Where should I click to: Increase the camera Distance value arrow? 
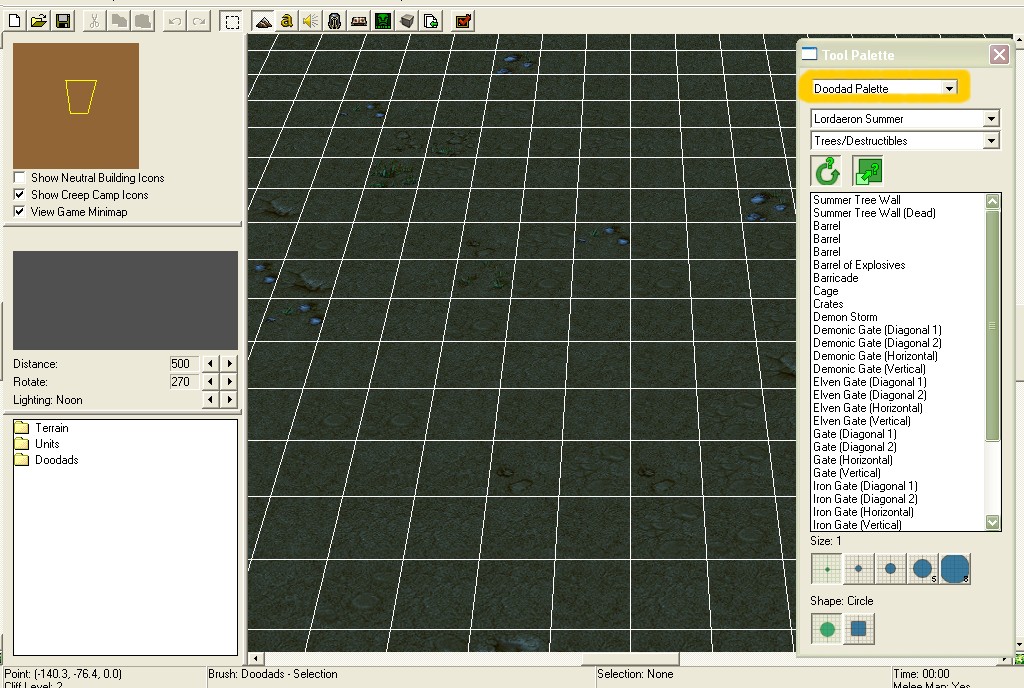(x=229, y=364)
